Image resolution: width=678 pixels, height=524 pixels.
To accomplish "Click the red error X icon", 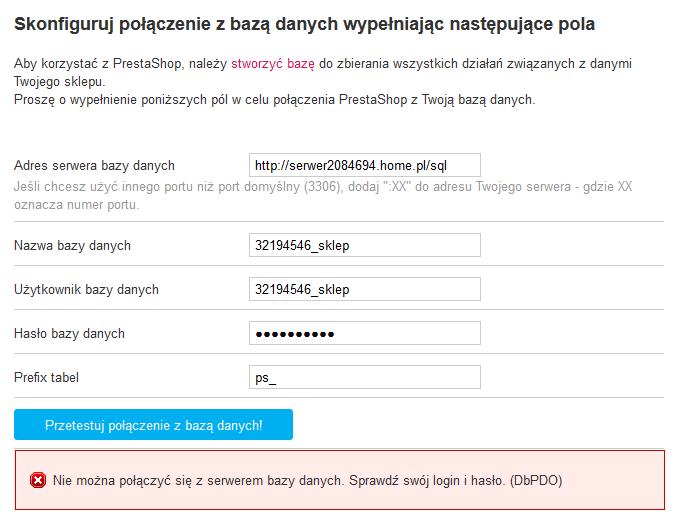I will coord(38,481).
